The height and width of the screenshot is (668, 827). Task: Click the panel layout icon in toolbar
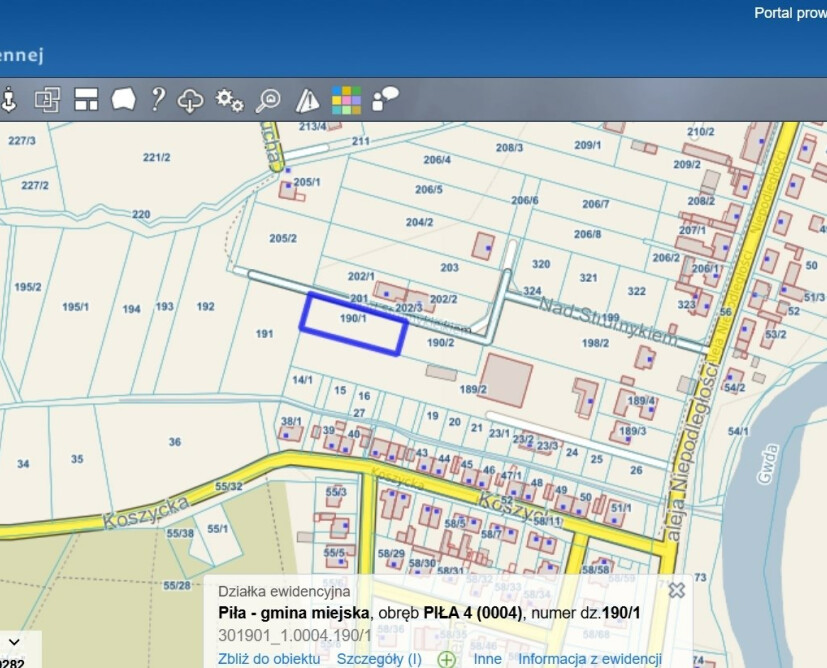click(x=86, y=100)
